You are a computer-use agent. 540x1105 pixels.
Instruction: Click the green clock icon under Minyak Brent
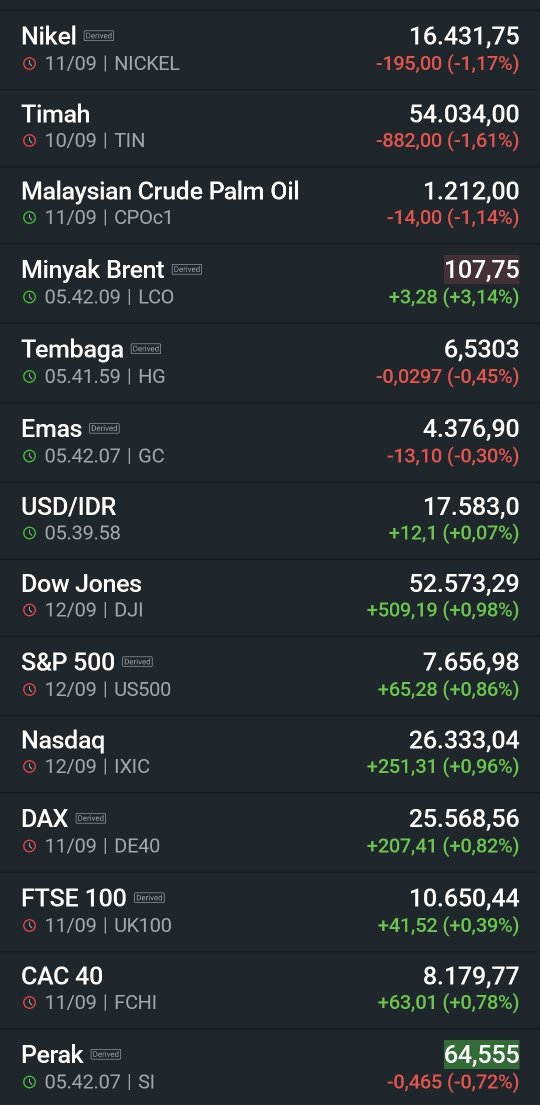pyautogui.click(x=29, y=297)
